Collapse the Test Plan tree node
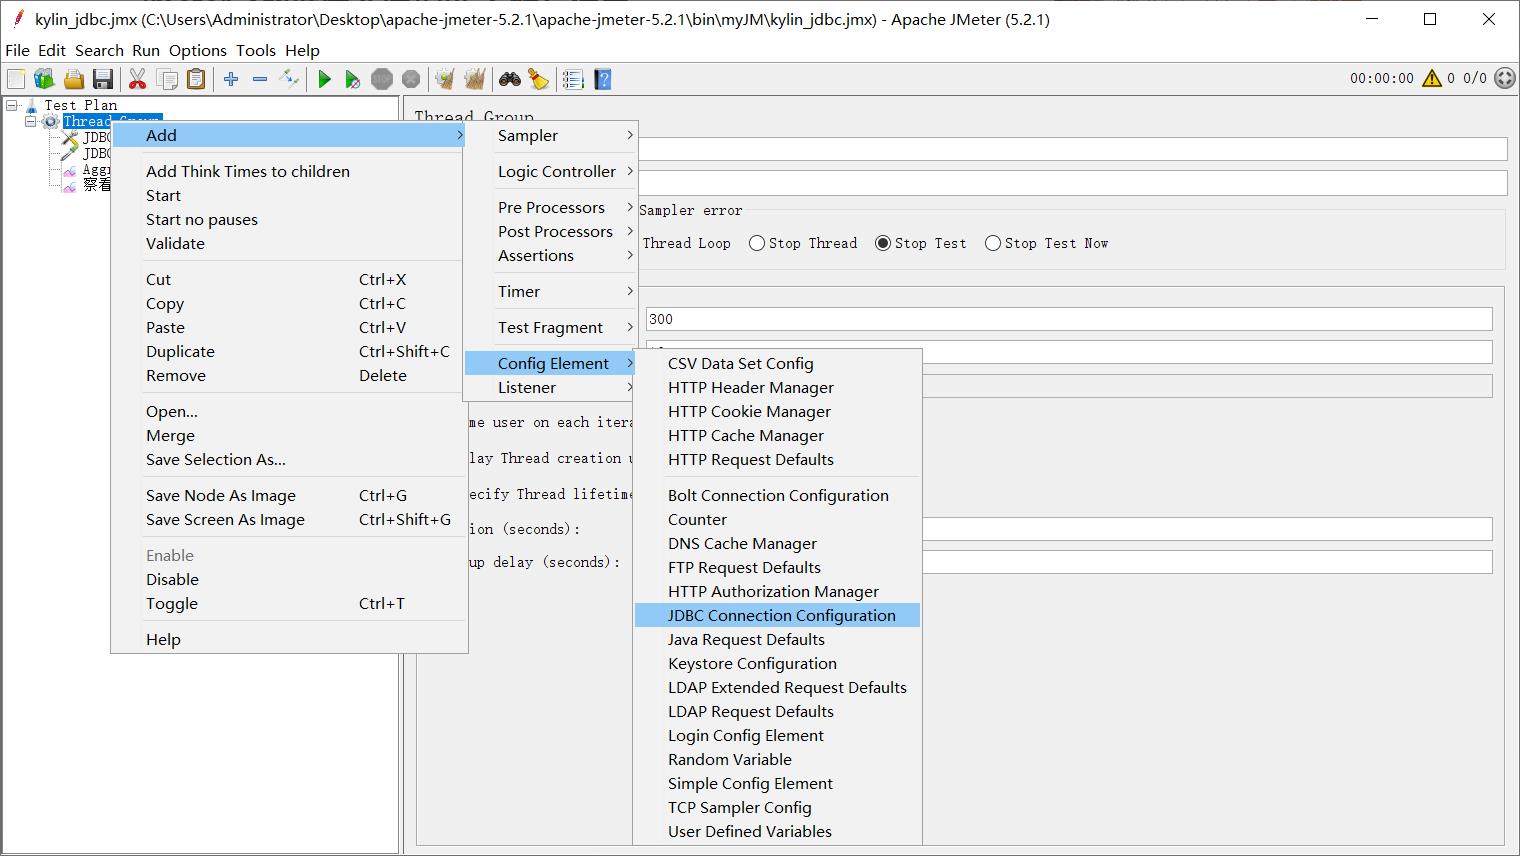The image size is (1520, 856). (12, 105)
